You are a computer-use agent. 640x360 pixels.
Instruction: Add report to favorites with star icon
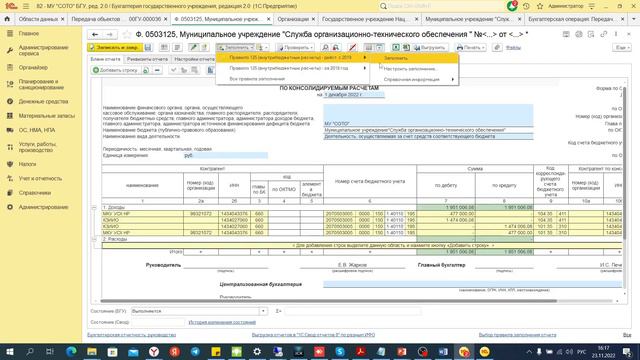click(x=127, y=35)
